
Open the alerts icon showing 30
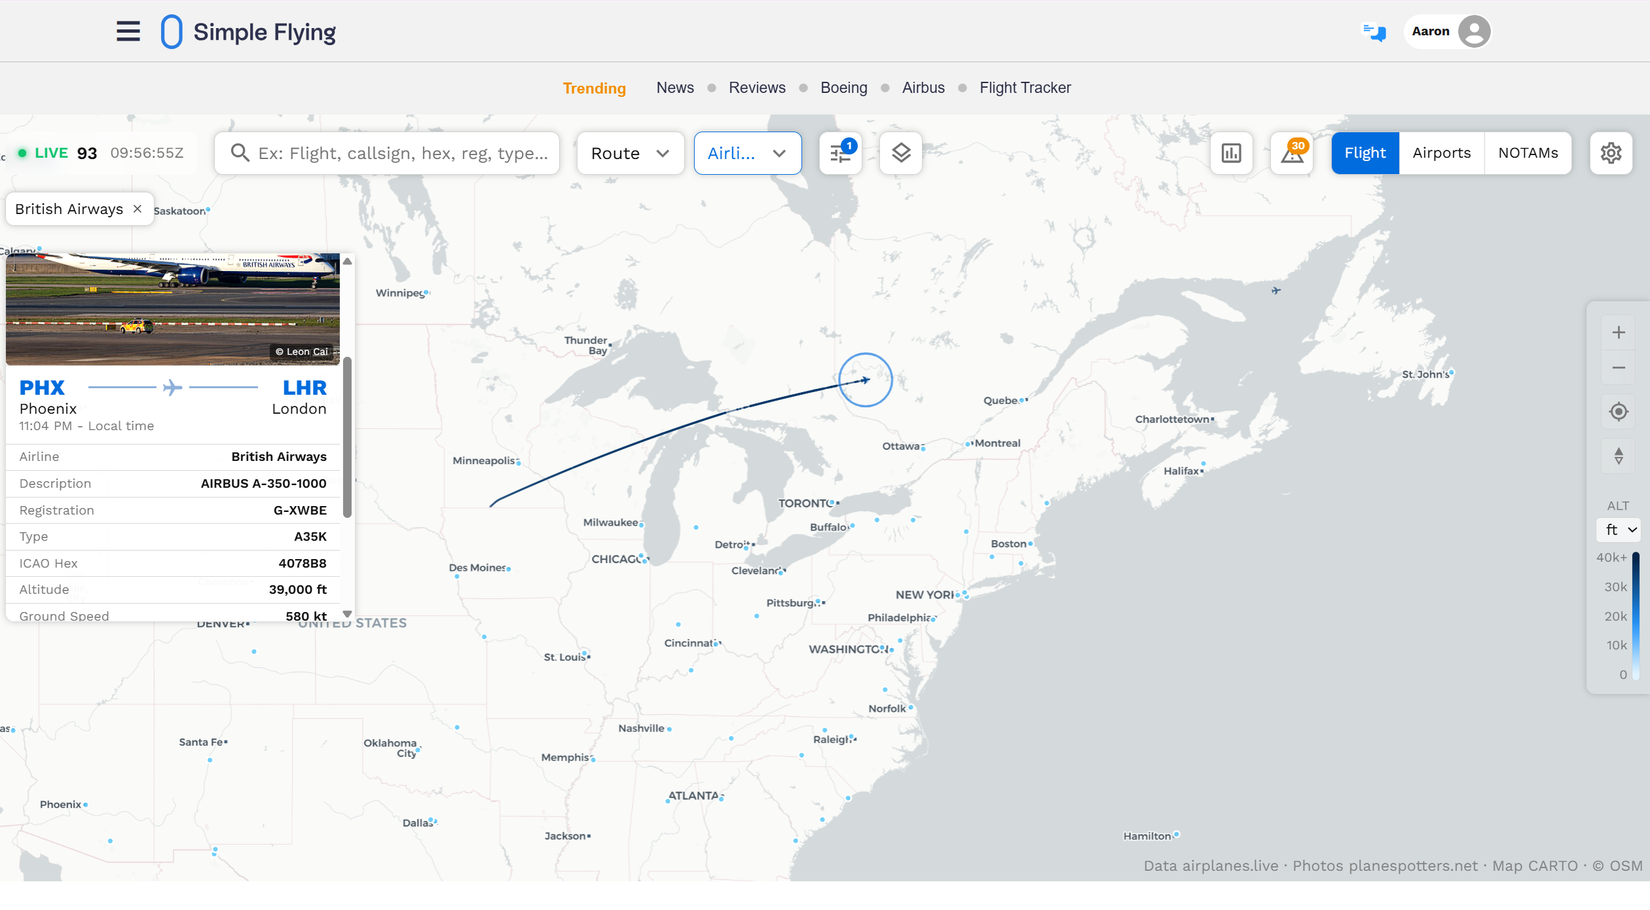tap(1292, 153)
